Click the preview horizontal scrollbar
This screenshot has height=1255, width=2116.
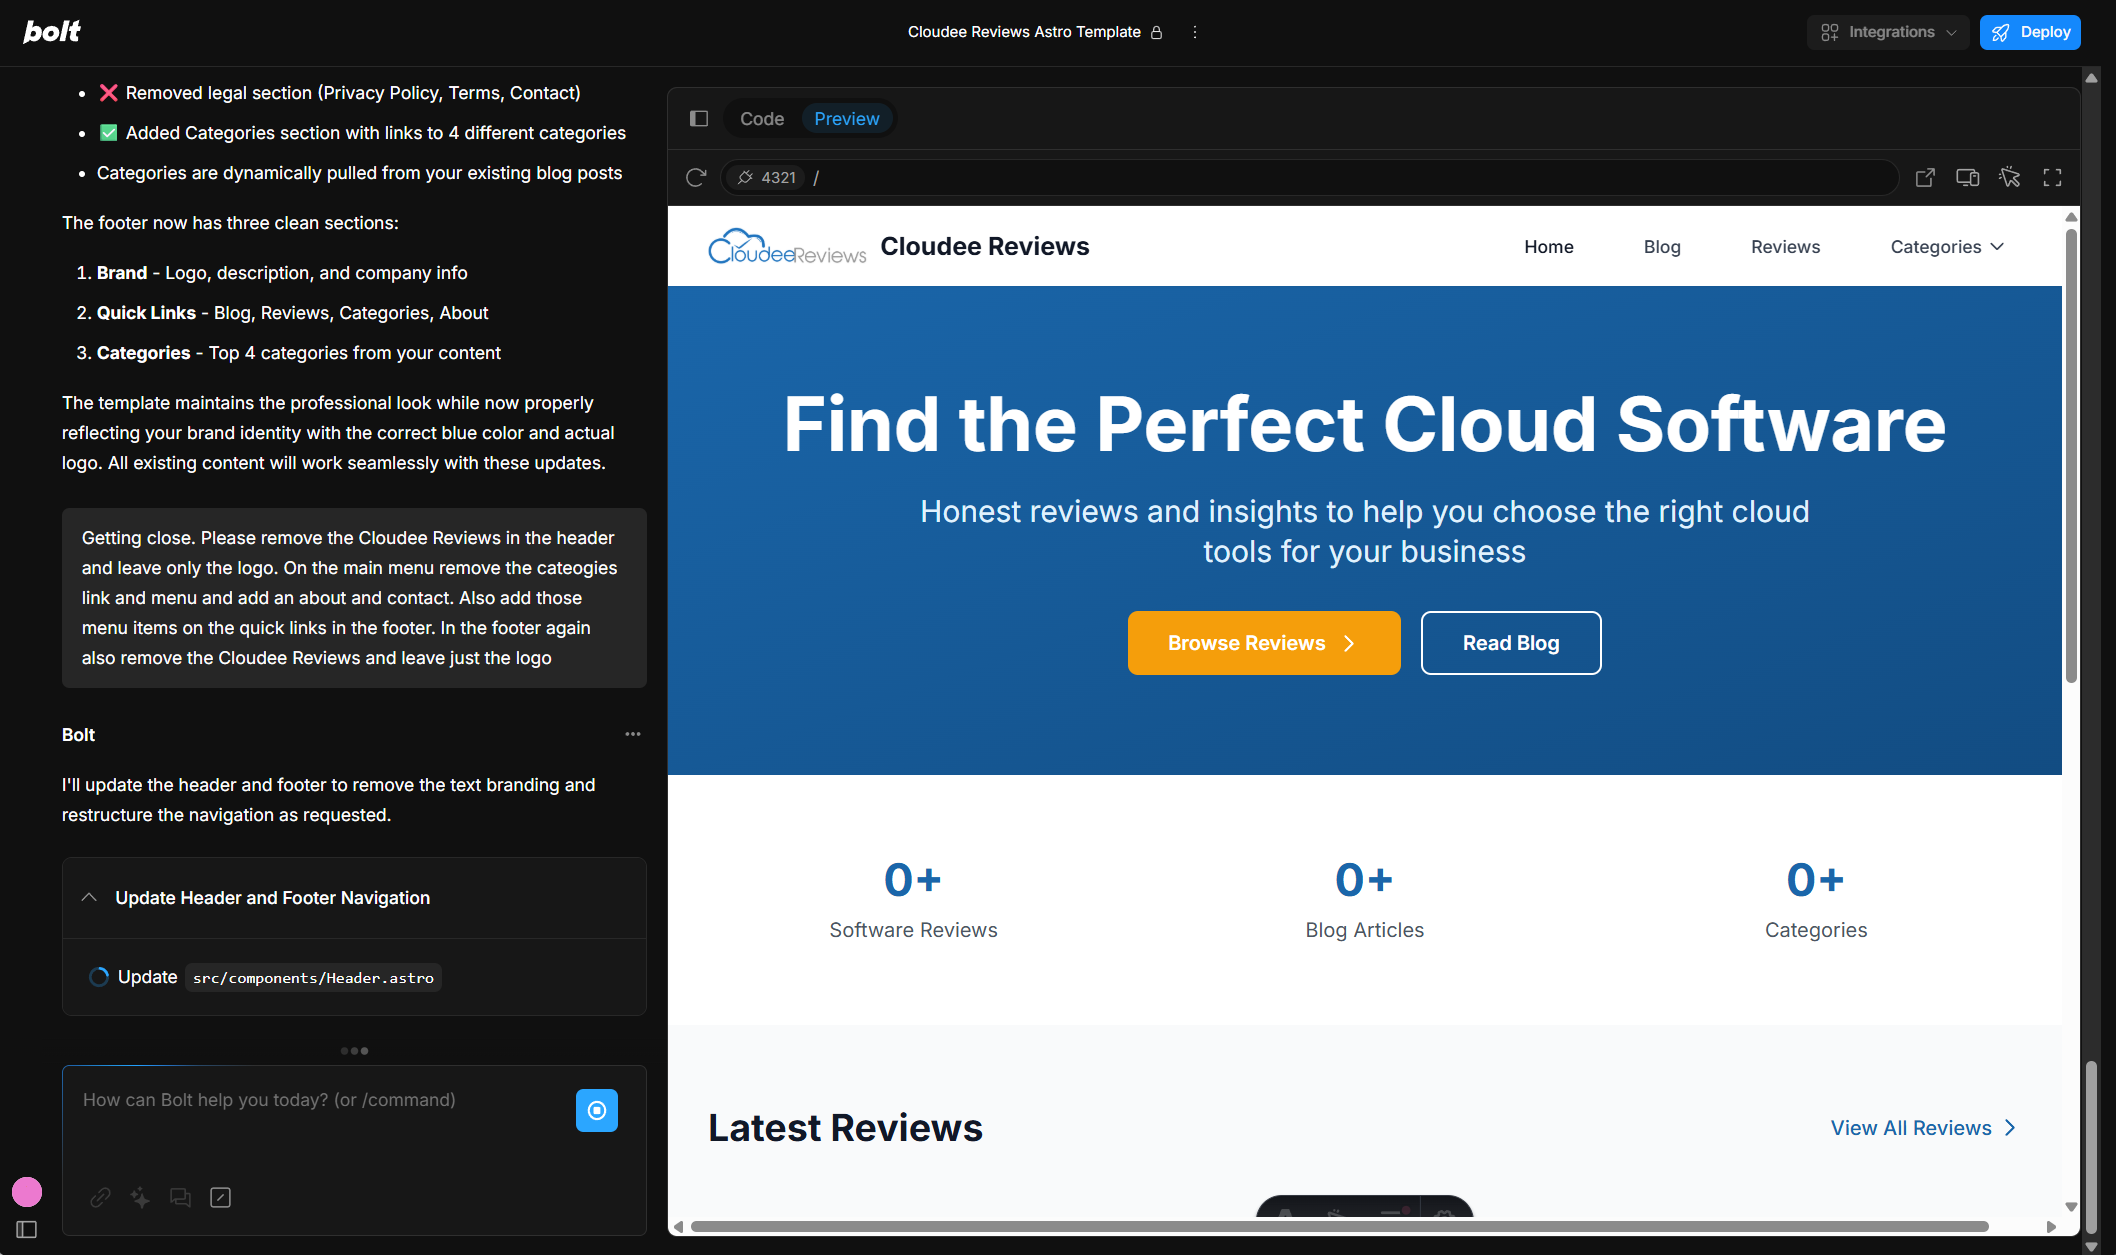click(1338, 1226)
